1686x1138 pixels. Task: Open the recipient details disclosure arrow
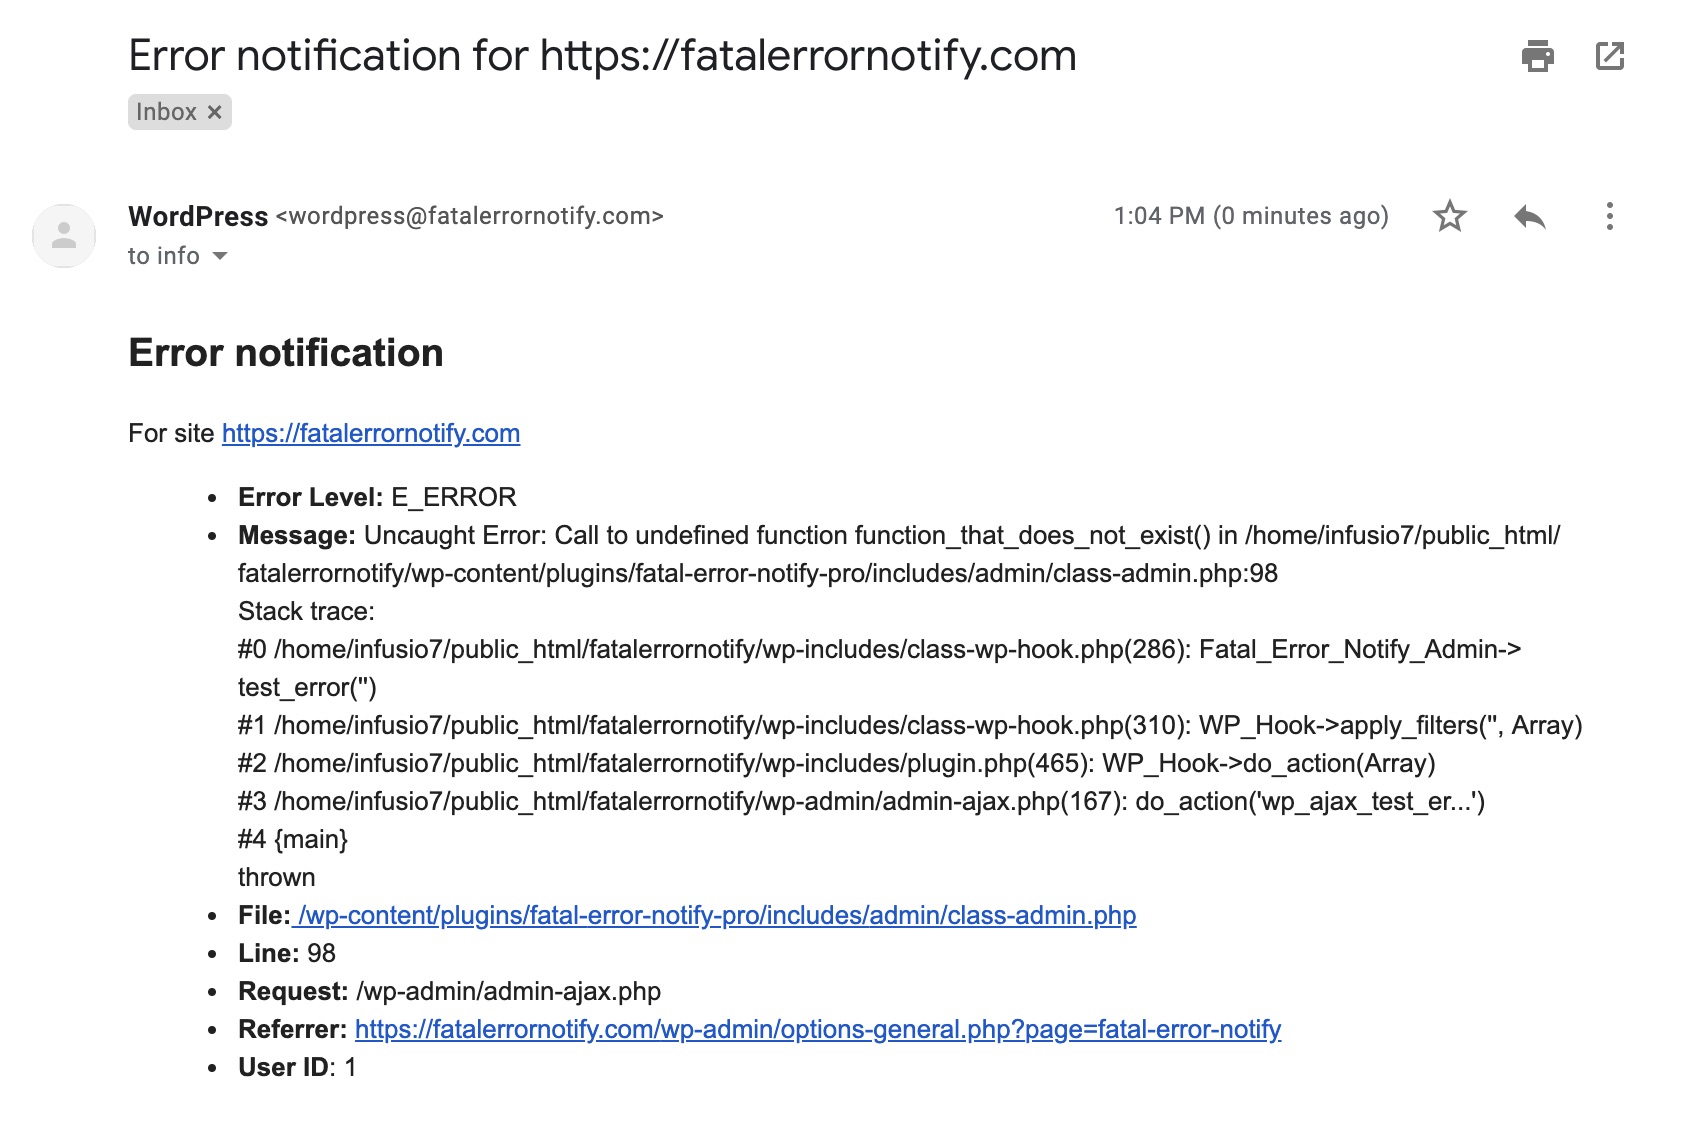pos(219,257)
